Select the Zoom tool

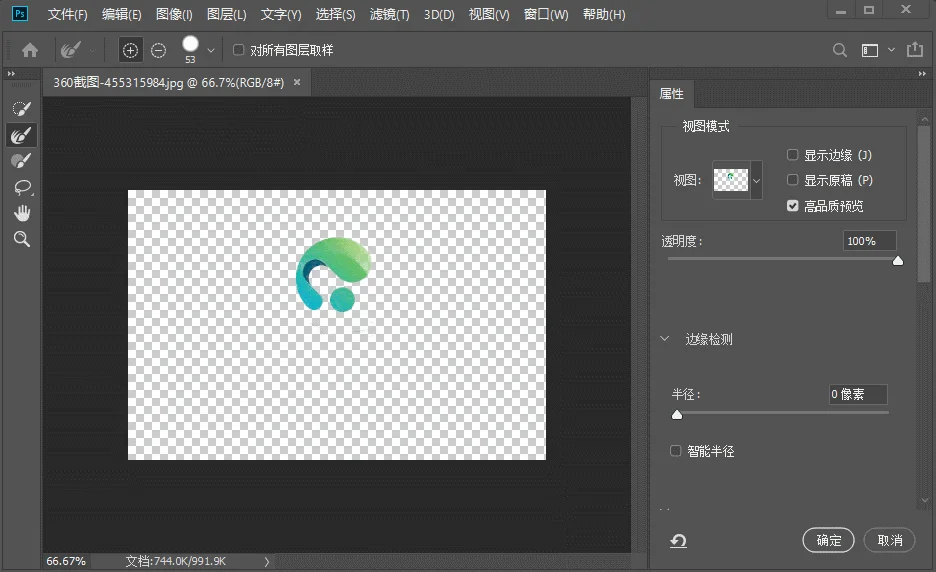22,239
